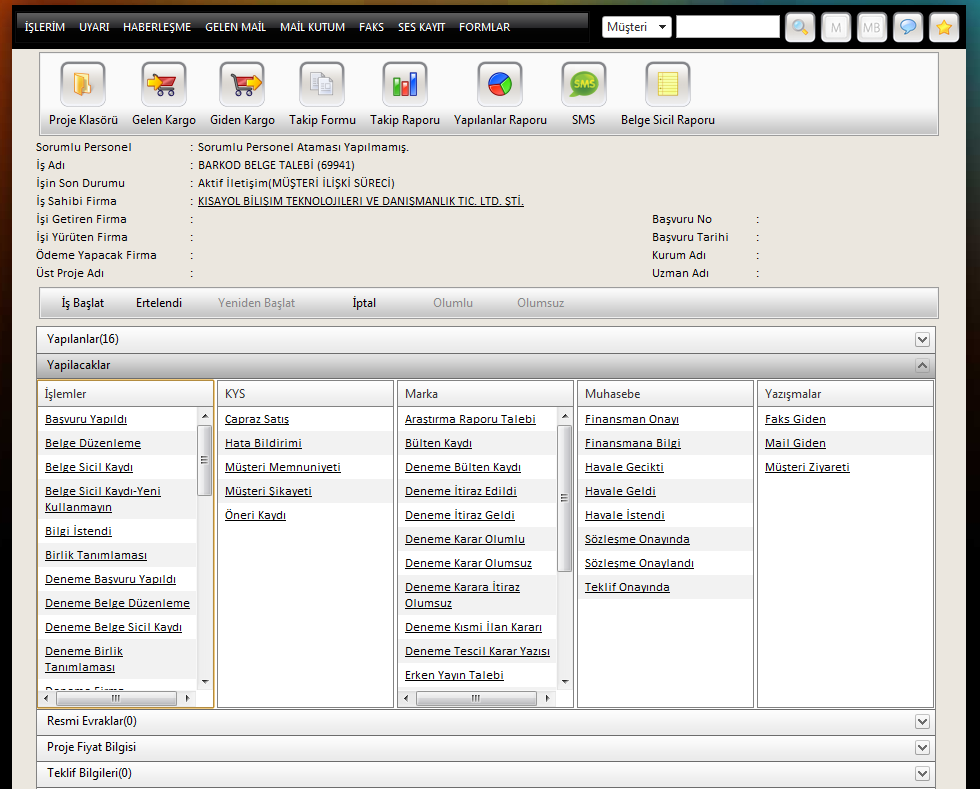The width and height of the screenshot is (980, 789).
Task: Click the Gelen Kargo cart icon
Action: (164, 85)
